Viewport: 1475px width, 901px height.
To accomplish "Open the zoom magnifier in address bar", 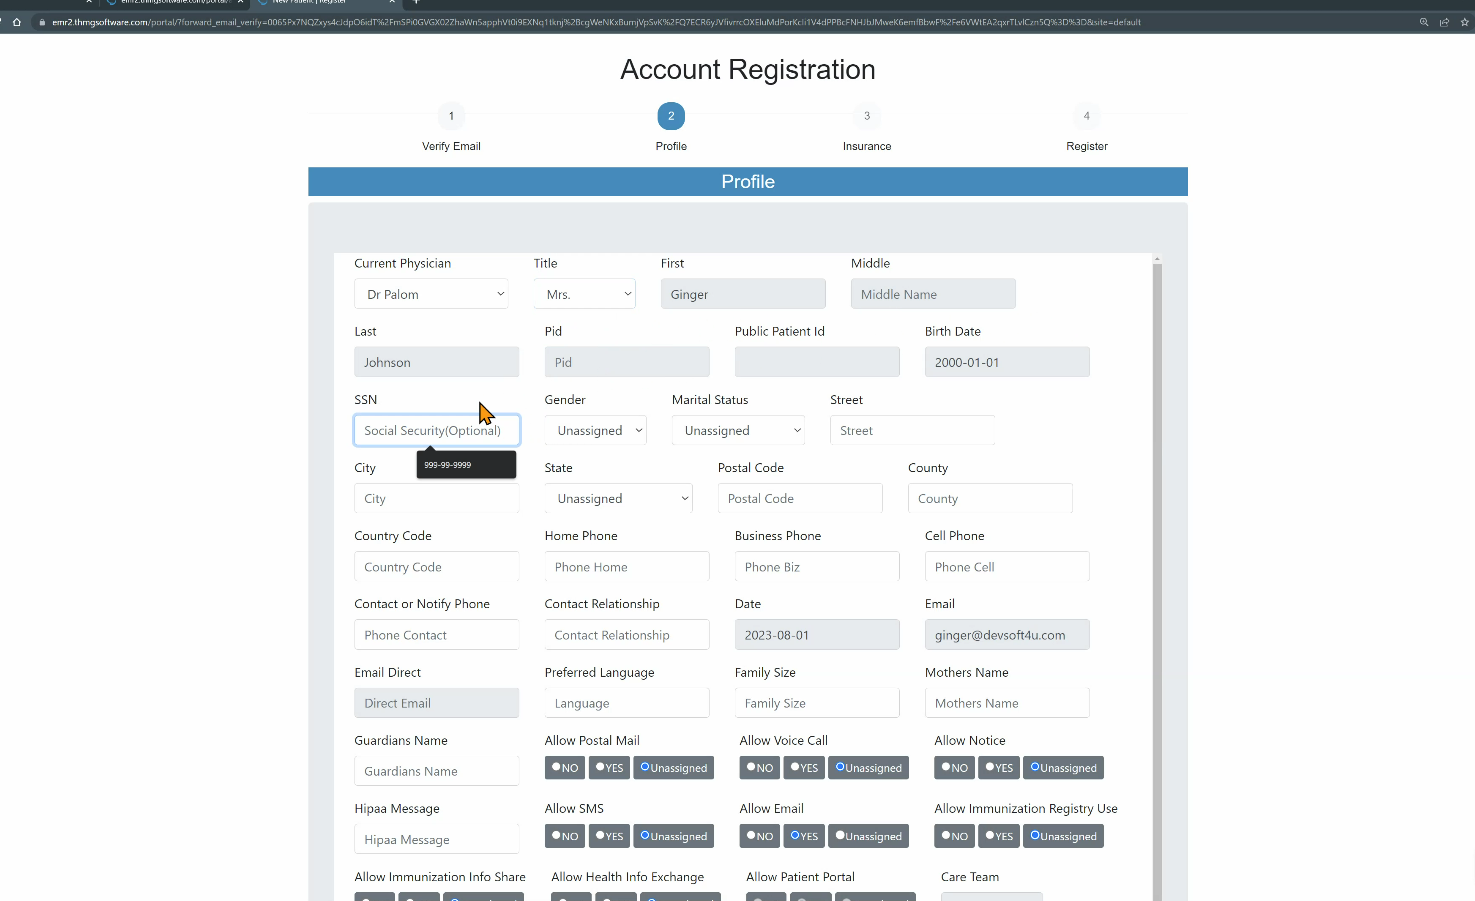I will pyautogui.click(x=1424, y=22).
